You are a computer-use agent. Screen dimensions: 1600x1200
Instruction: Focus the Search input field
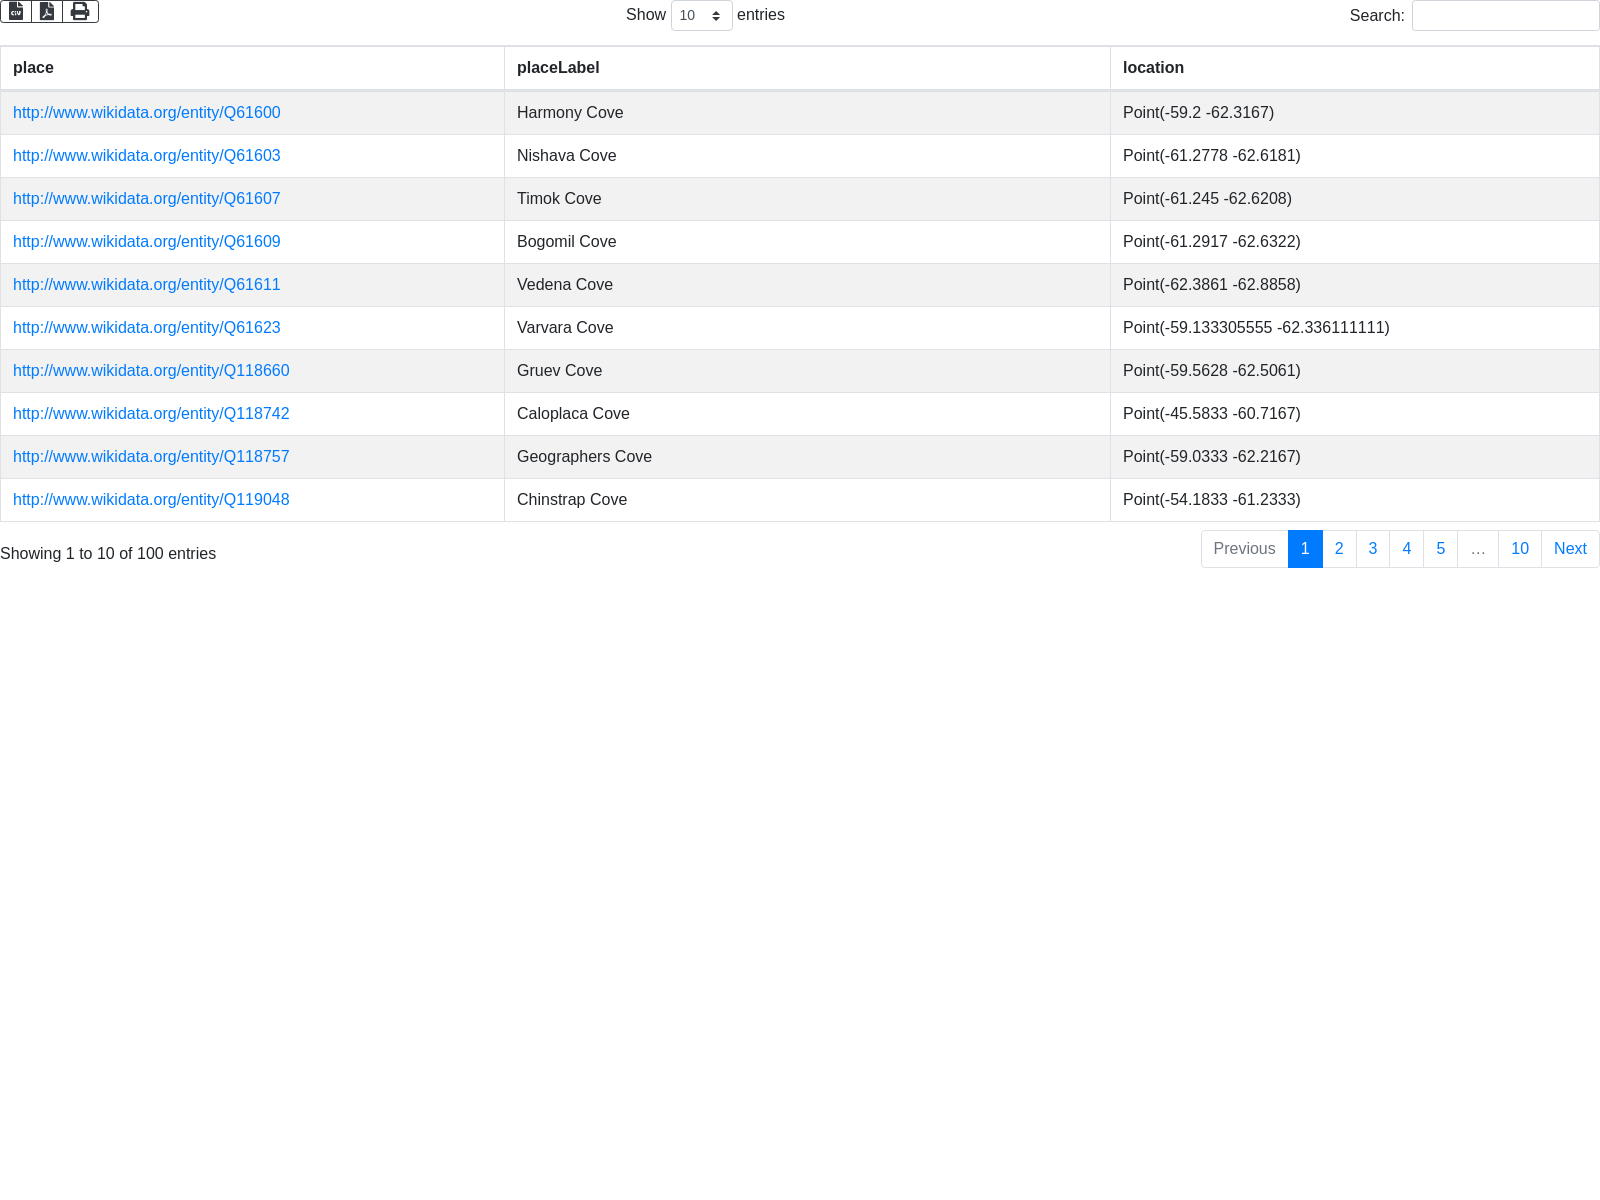coord(1505,15)
